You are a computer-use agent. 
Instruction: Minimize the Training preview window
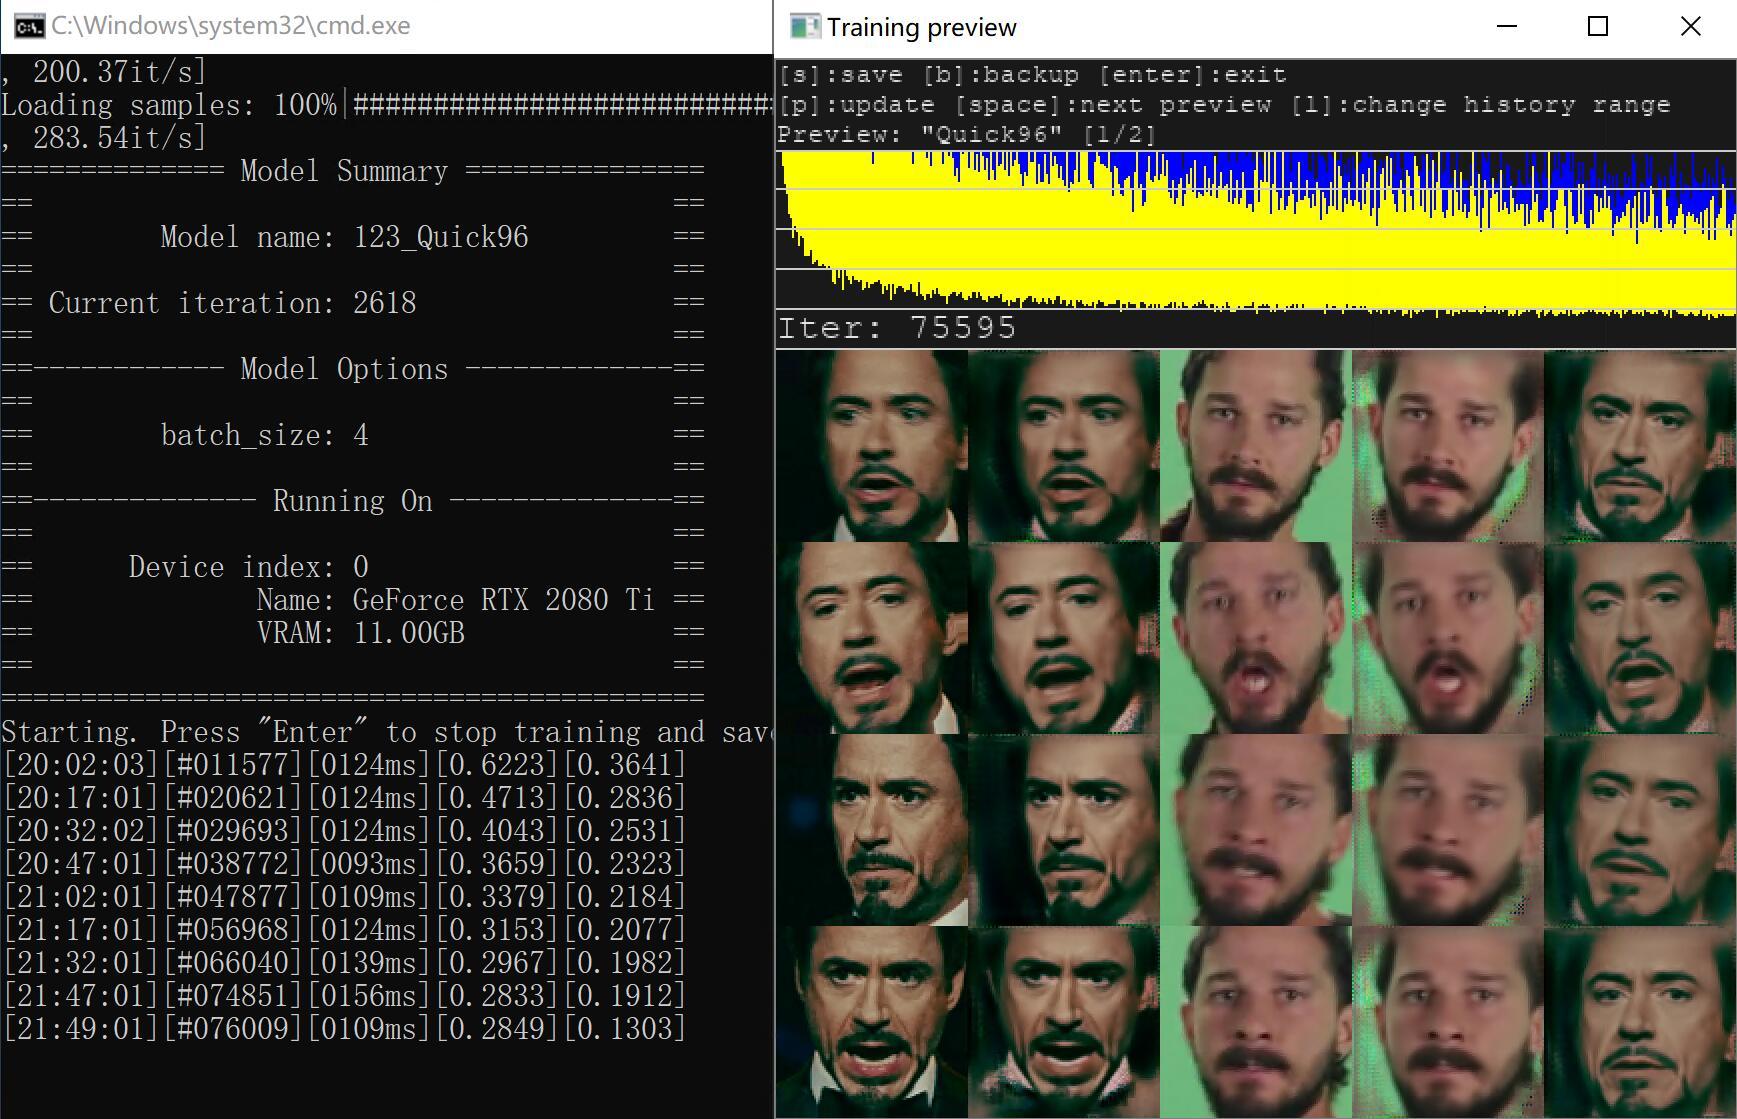pos(1507,26)
